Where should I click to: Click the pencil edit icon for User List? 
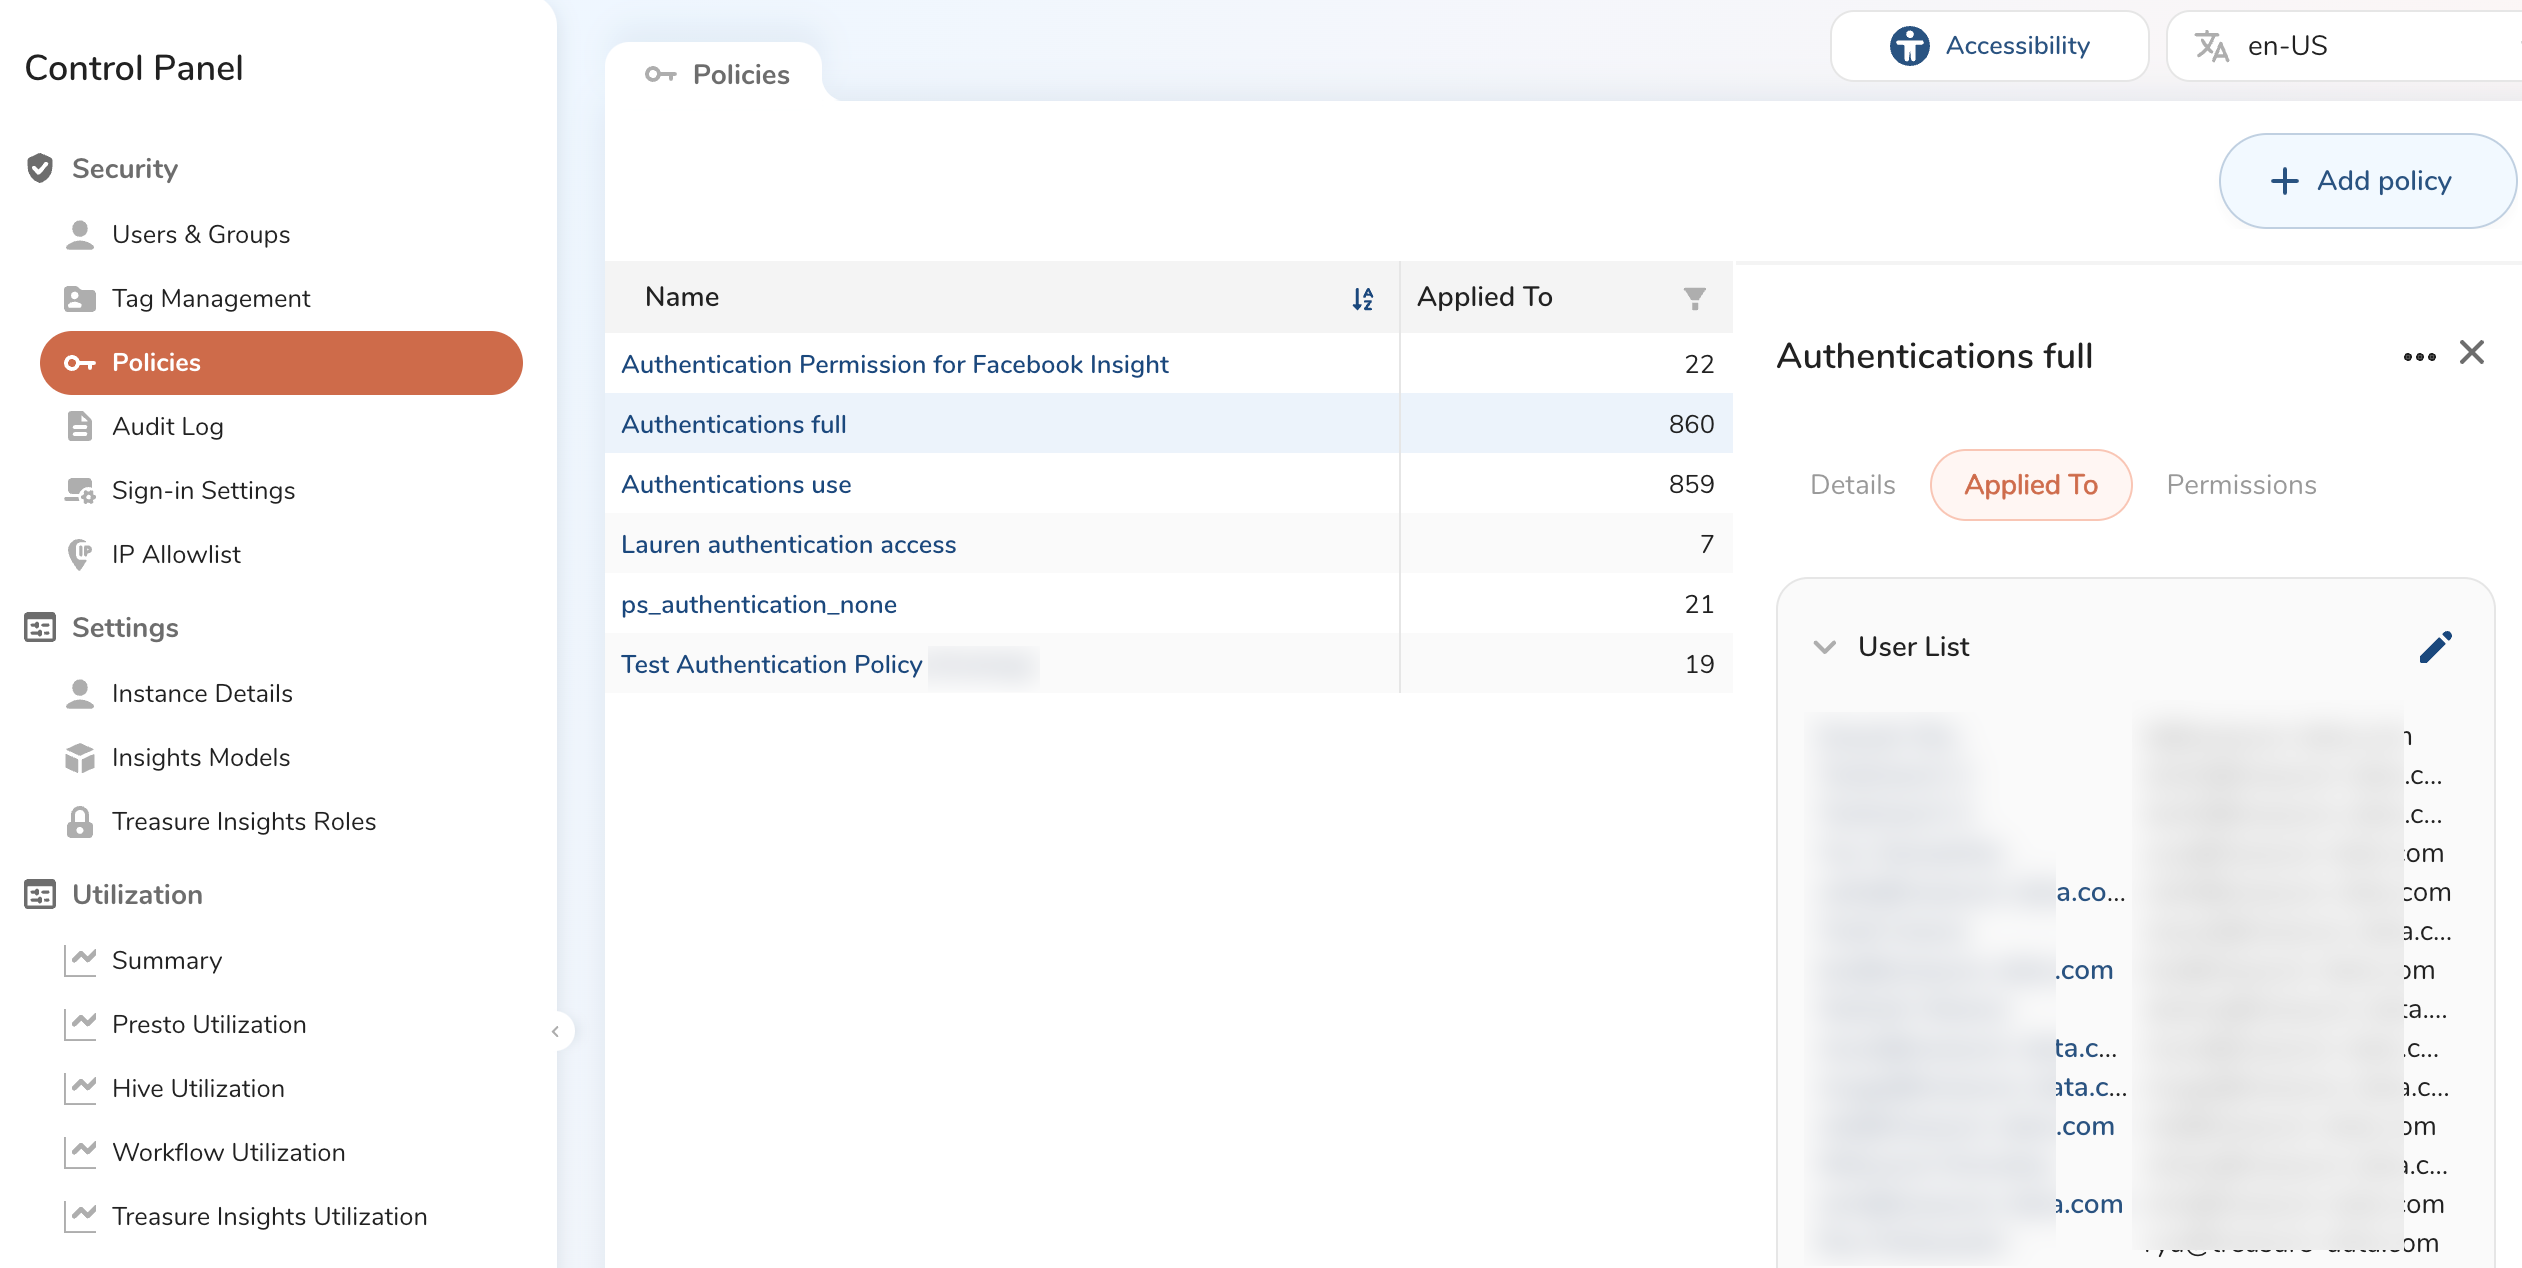point(2435,647)
